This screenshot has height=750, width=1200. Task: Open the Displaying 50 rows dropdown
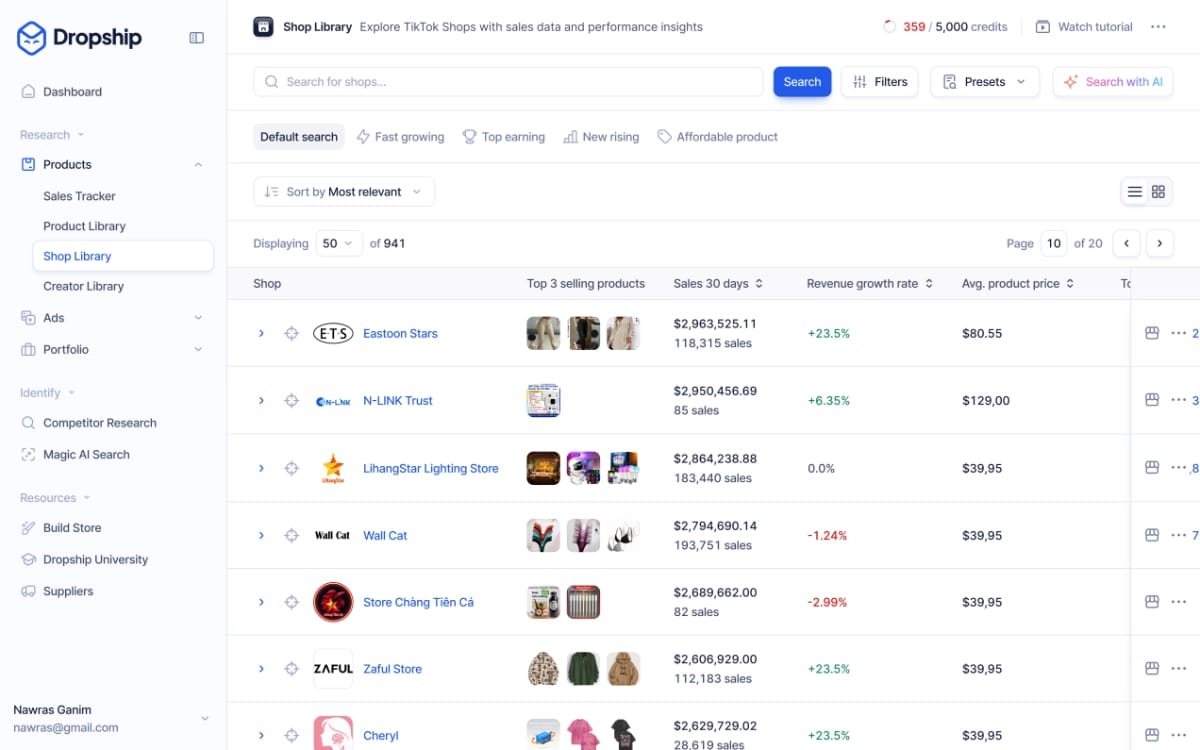(x=339, y=243)
